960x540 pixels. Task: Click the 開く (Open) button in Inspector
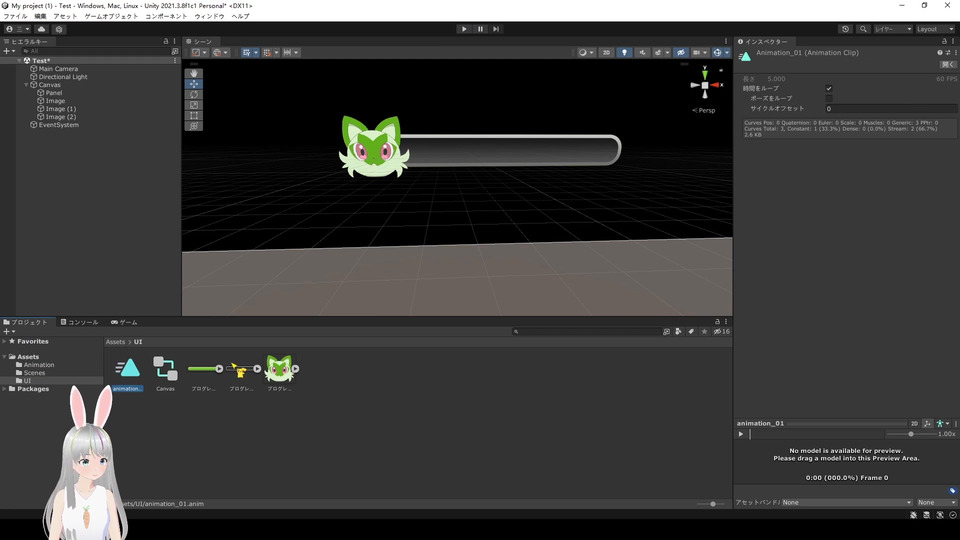pos(947,64)
